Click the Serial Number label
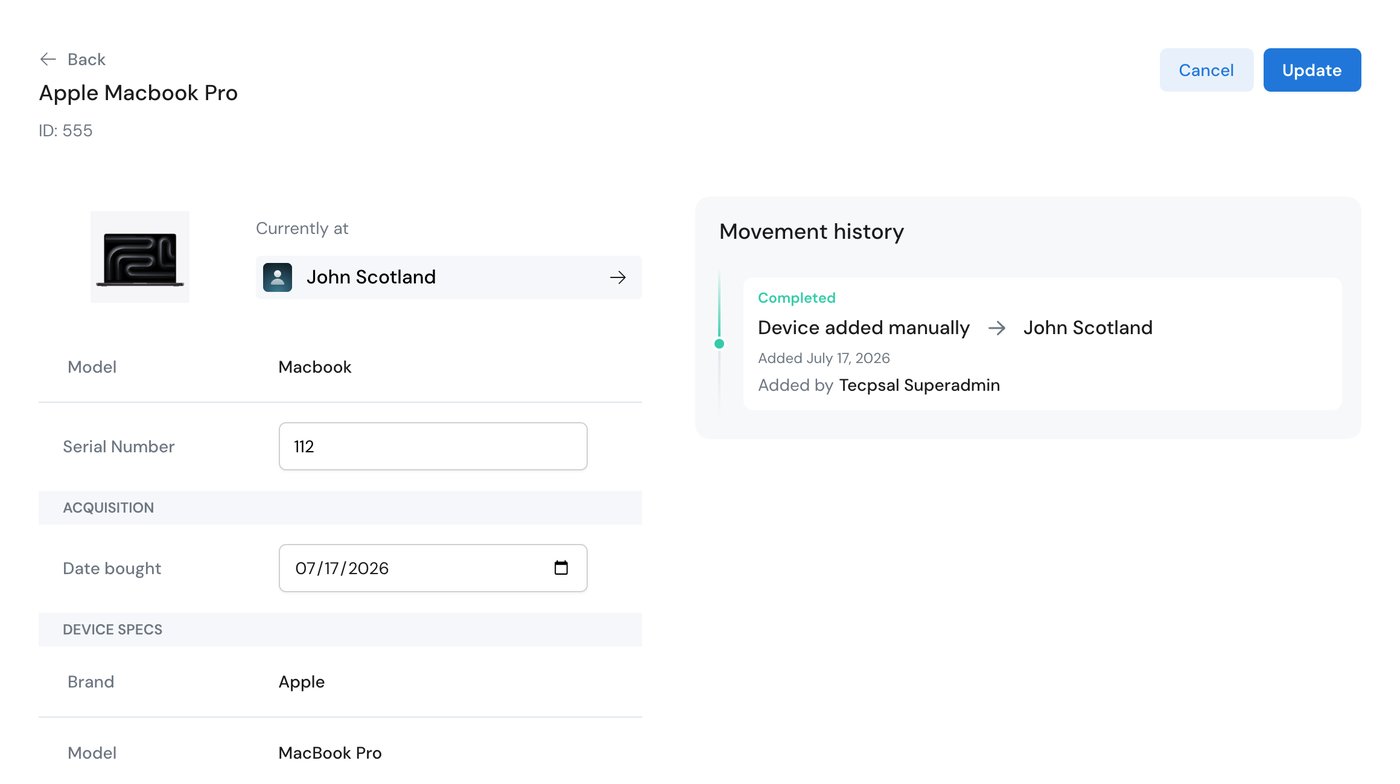 click(x=119, y=447)
